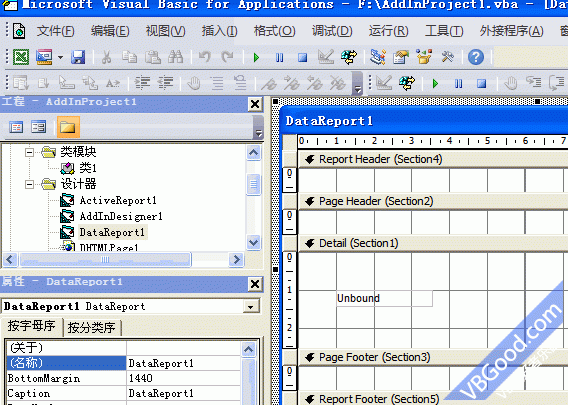Open the Insert object dropdown arrow
Screen dimensions: 568x405
[x=60, y=57]
